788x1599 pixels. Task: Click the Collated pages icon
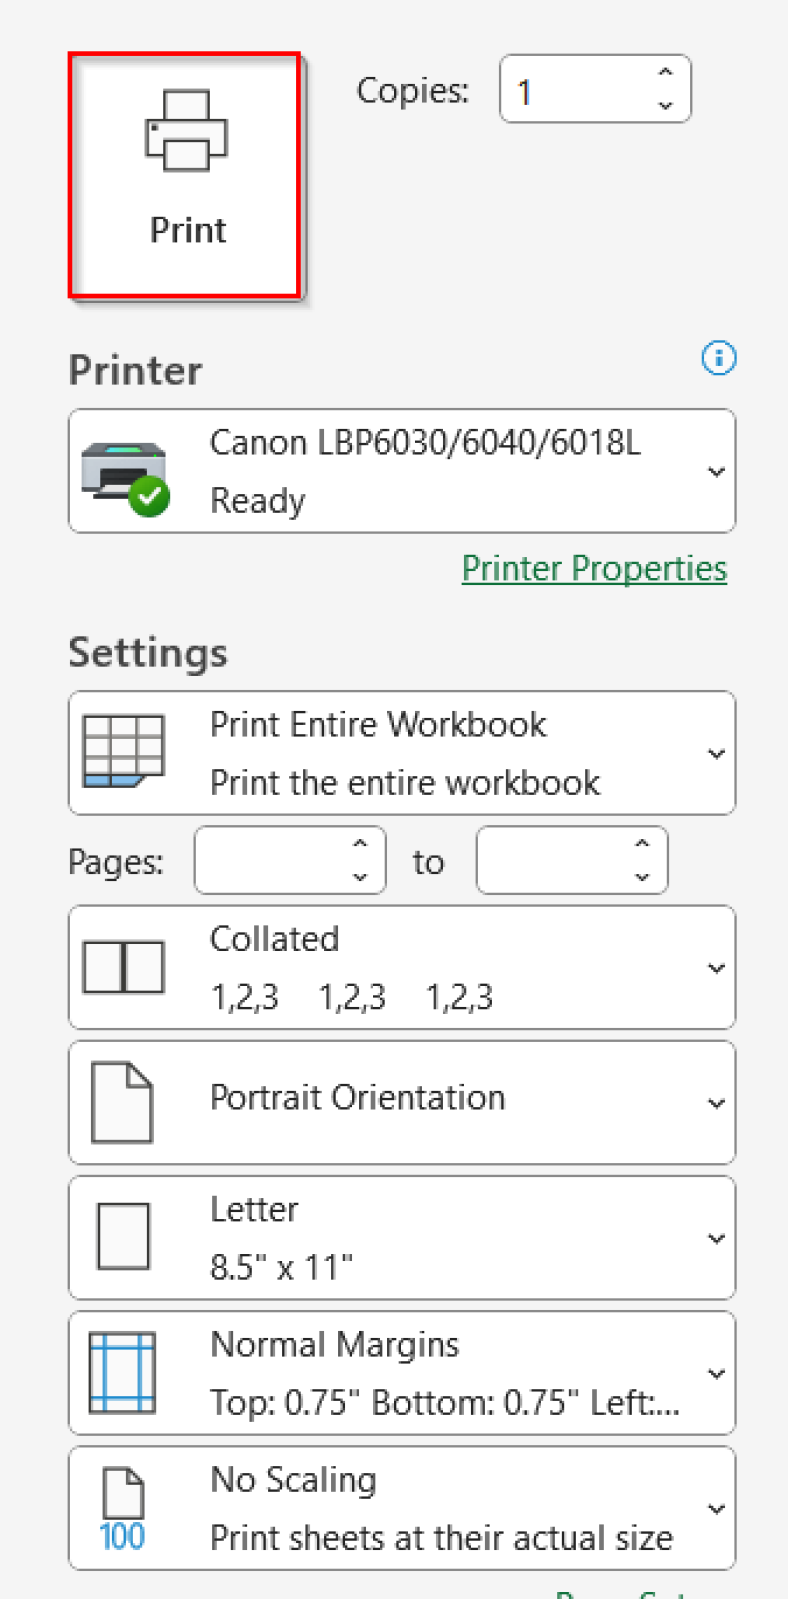coord(123,967)
